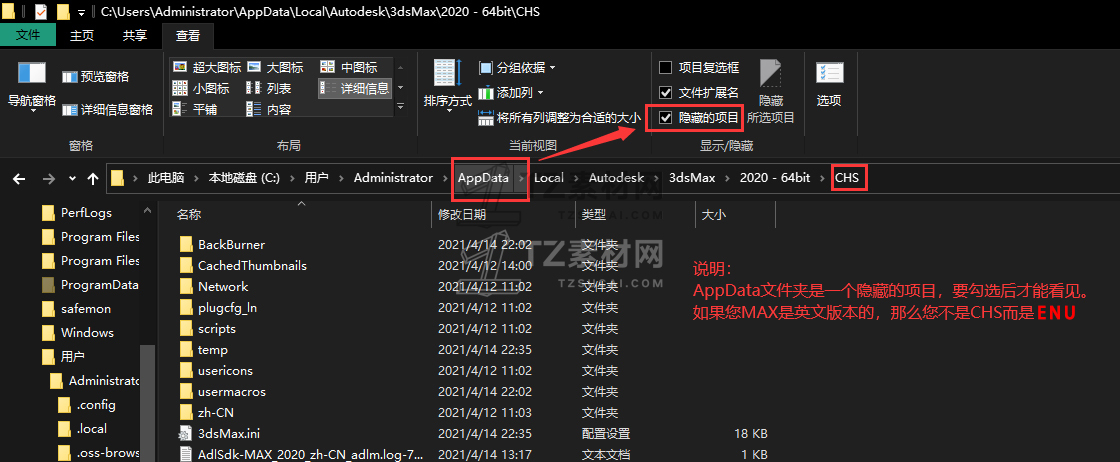Select the temp folder
The image size is (1120, 462).
213,350
